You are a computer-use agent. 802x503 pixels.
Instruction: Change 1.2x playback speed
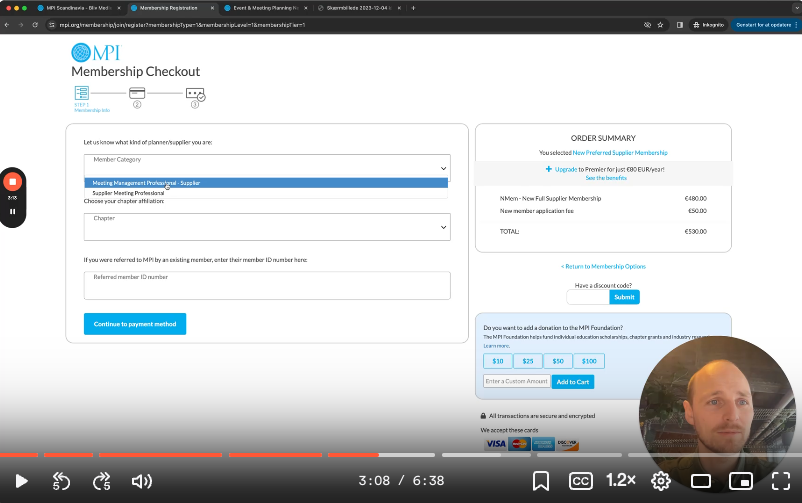click(x=621, y=481)
